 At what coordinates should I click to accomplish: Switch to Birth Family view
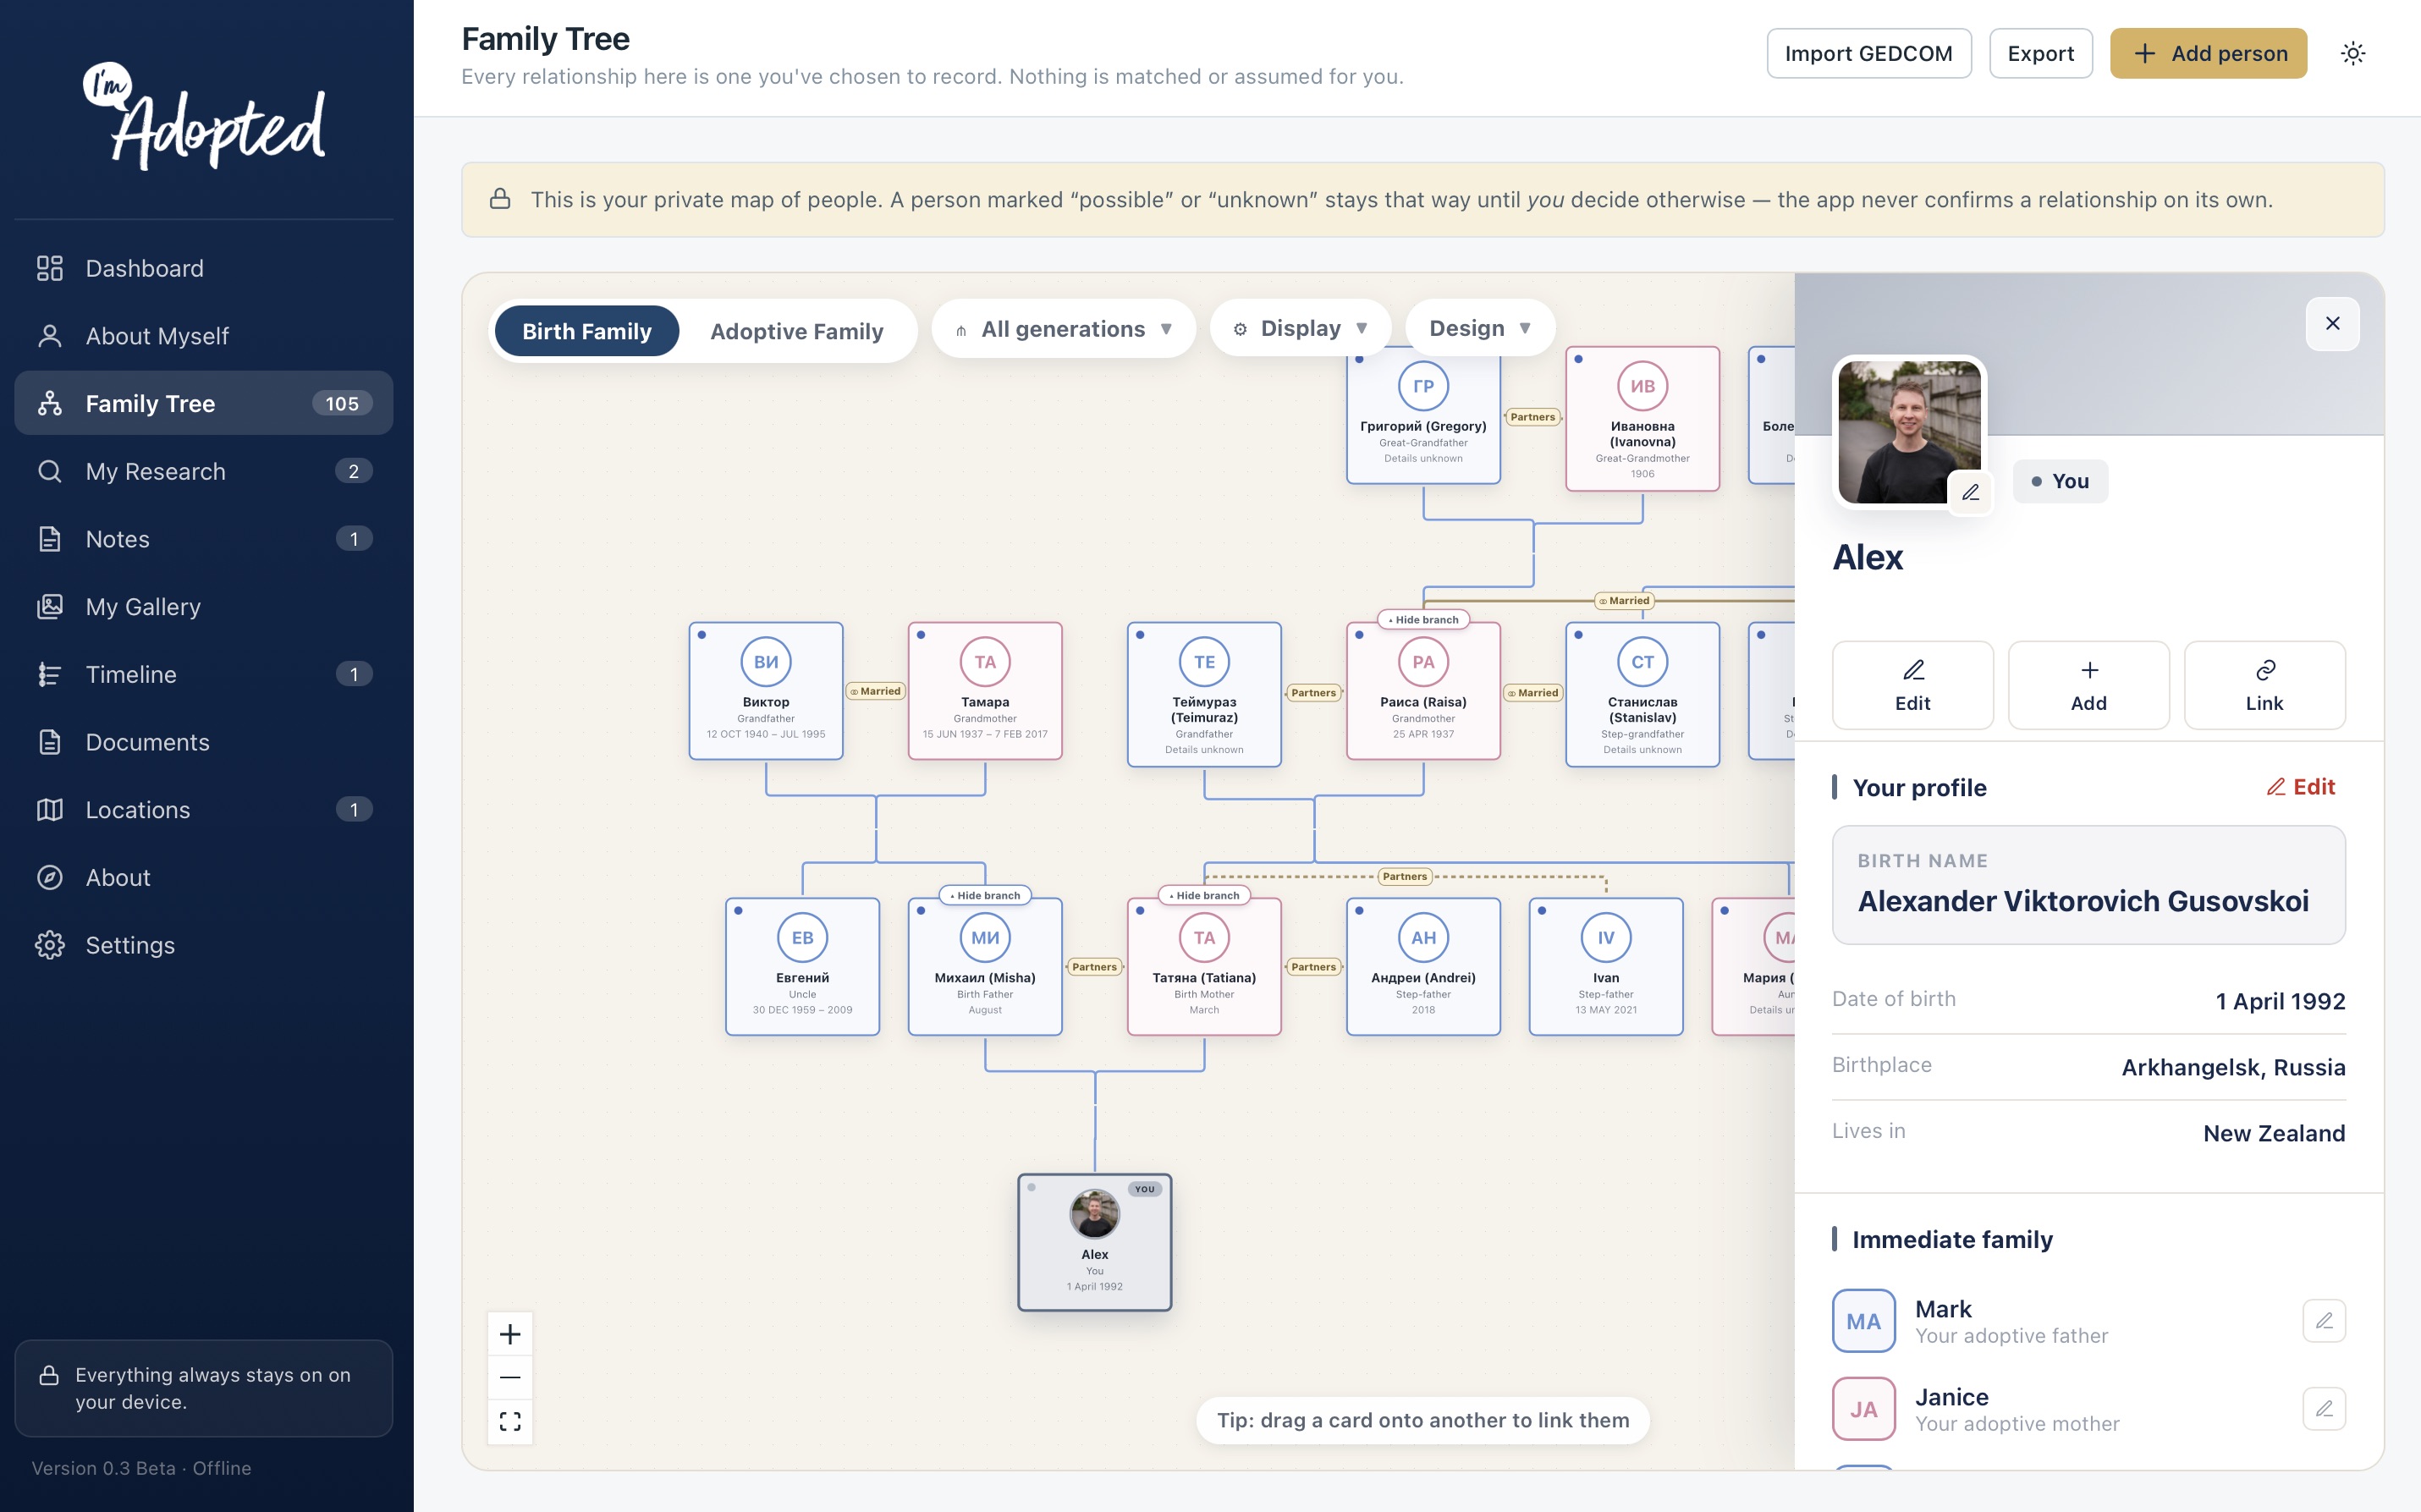click(x=587, y=331)
